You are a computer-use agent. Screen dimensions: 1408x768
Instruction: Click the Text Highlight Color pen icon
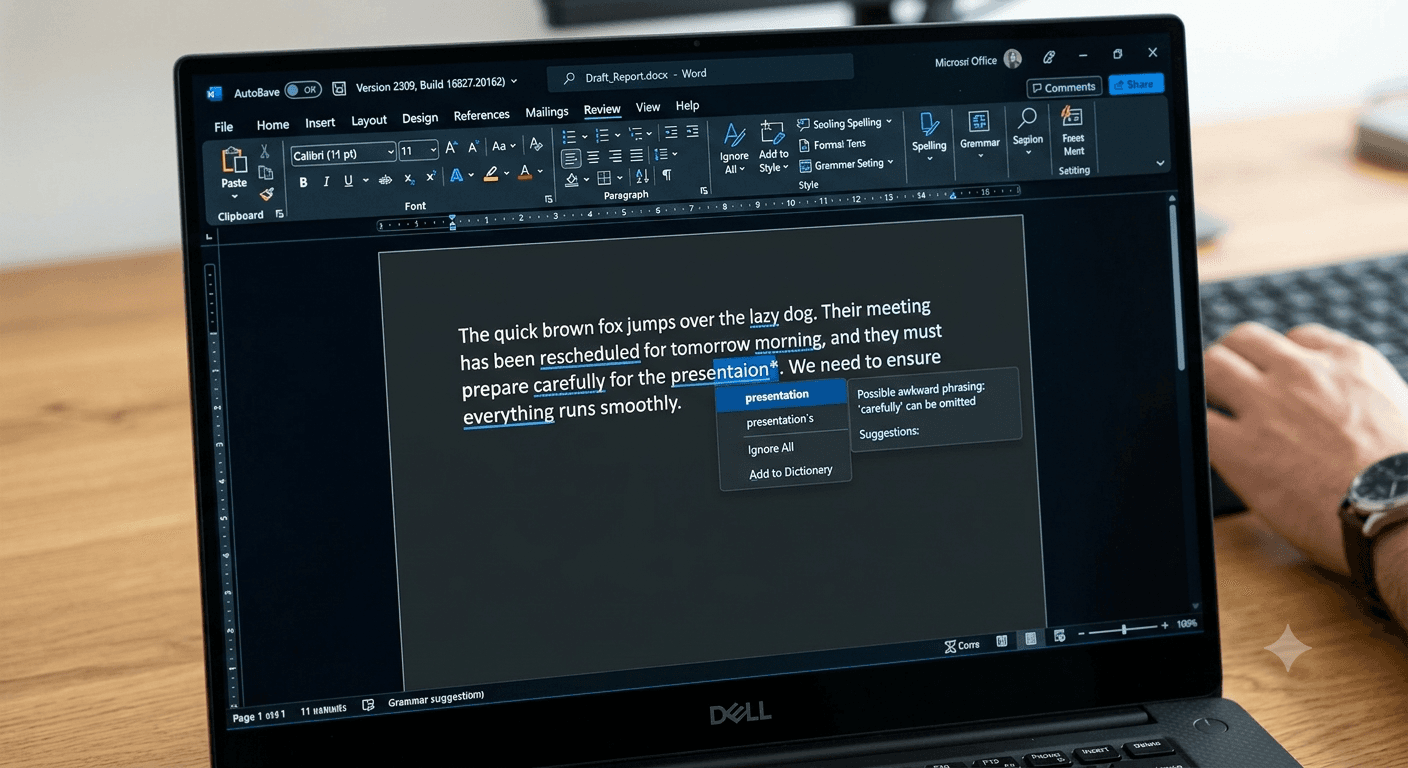[x=491, y=174]
